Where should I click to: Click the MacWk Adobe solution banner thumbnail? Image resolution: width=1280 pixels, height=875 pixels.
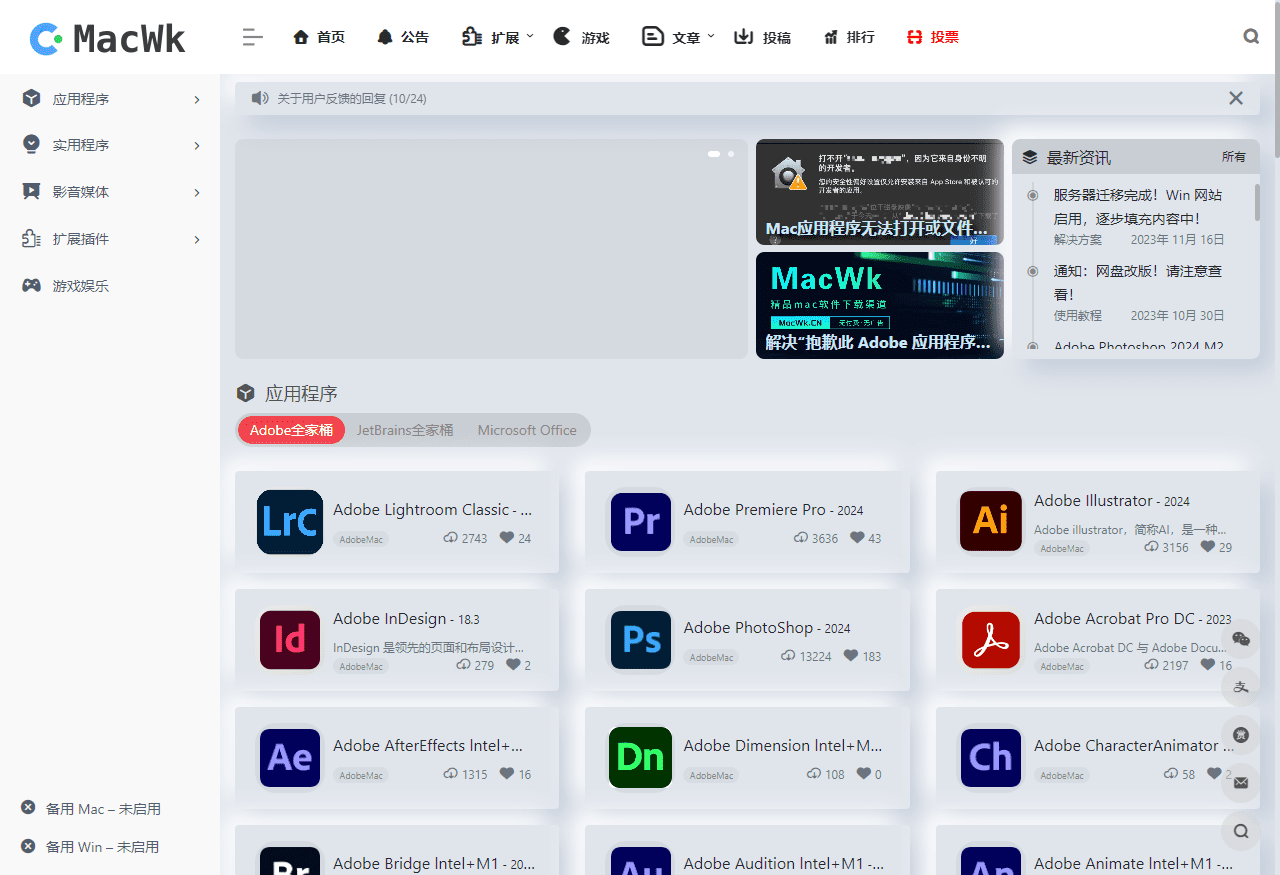point(880,305)
